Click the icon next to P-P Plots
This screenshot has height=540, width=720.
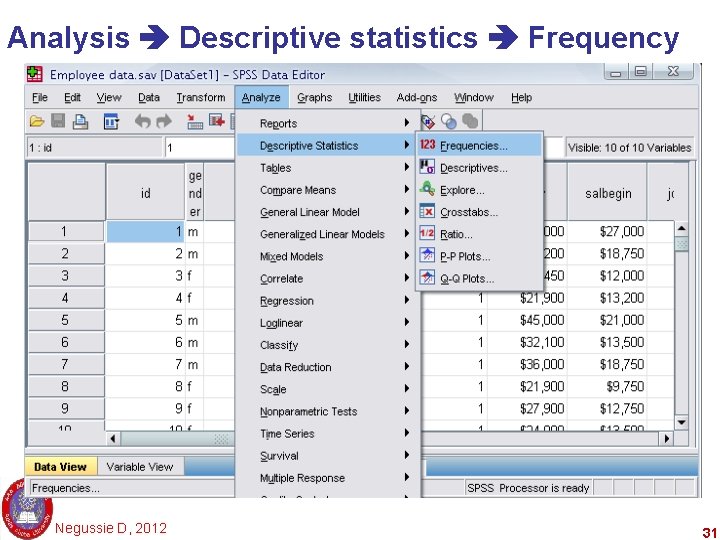[x=427, y=255]
